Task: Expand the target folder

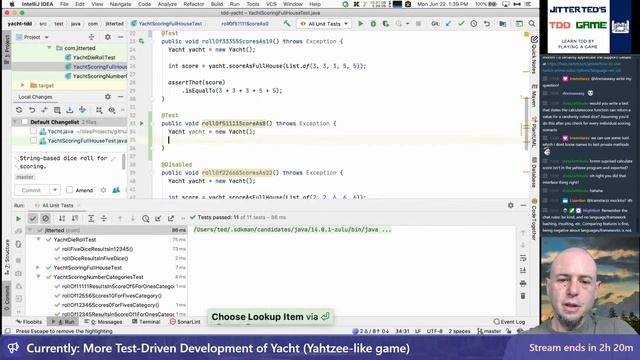Action: click(x=22, y=85)
